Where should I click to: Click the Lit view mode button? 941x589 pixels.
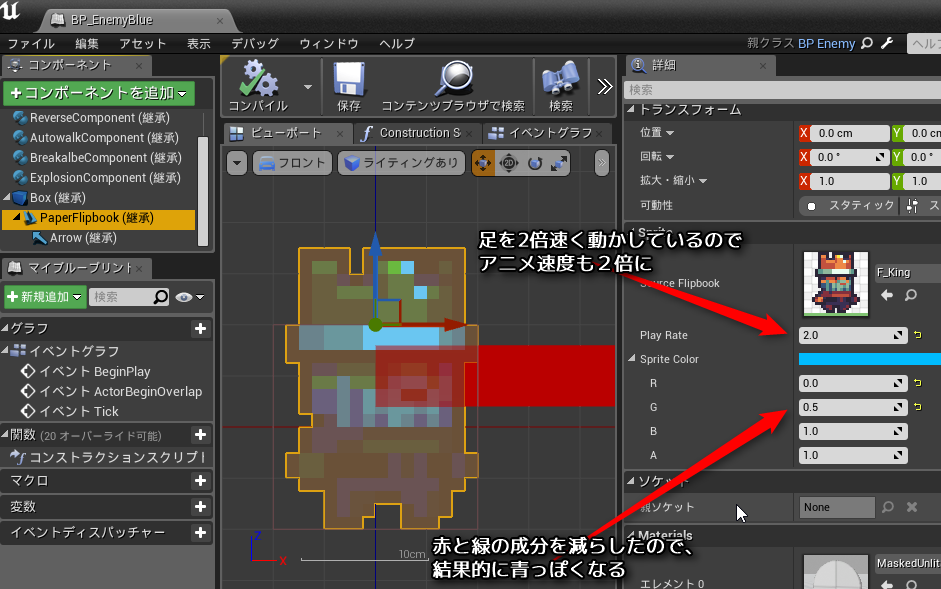(401, 163)
